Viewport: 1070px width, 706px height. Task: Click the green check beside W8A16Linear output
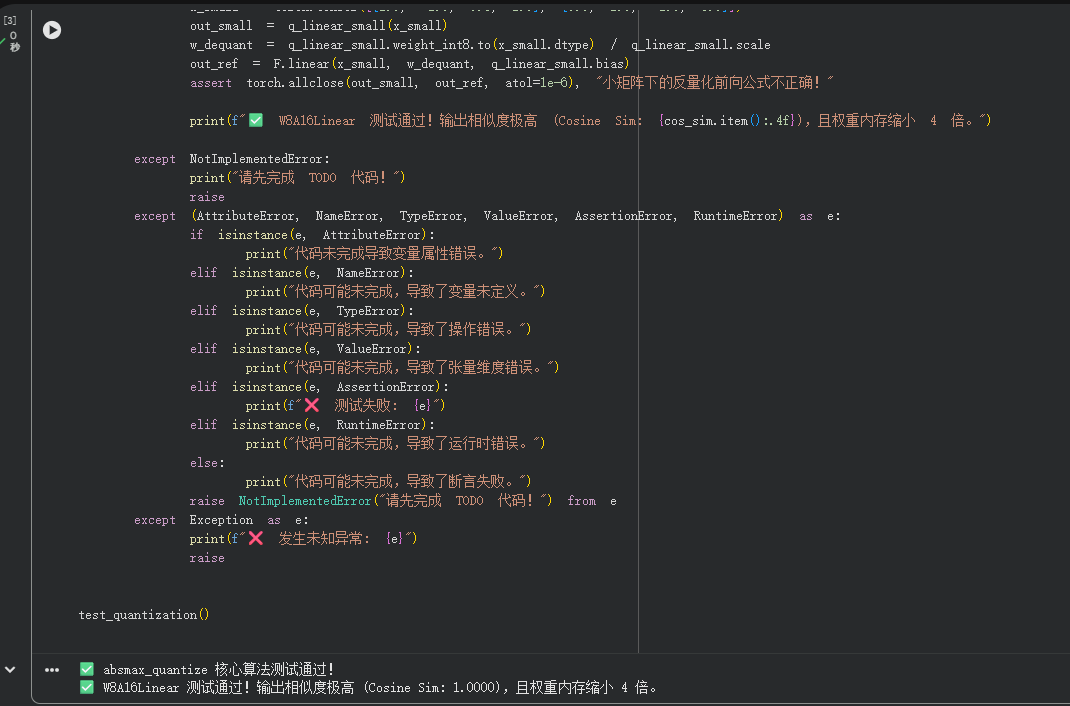(x=87, y=687)
